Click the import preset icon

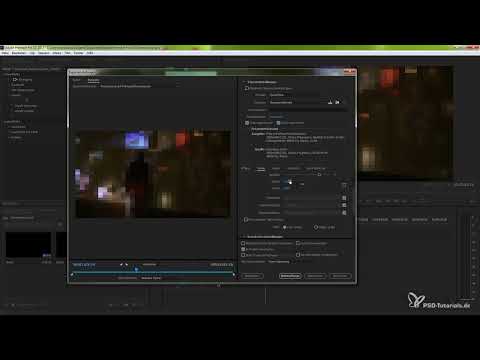[x=337, y=102]
